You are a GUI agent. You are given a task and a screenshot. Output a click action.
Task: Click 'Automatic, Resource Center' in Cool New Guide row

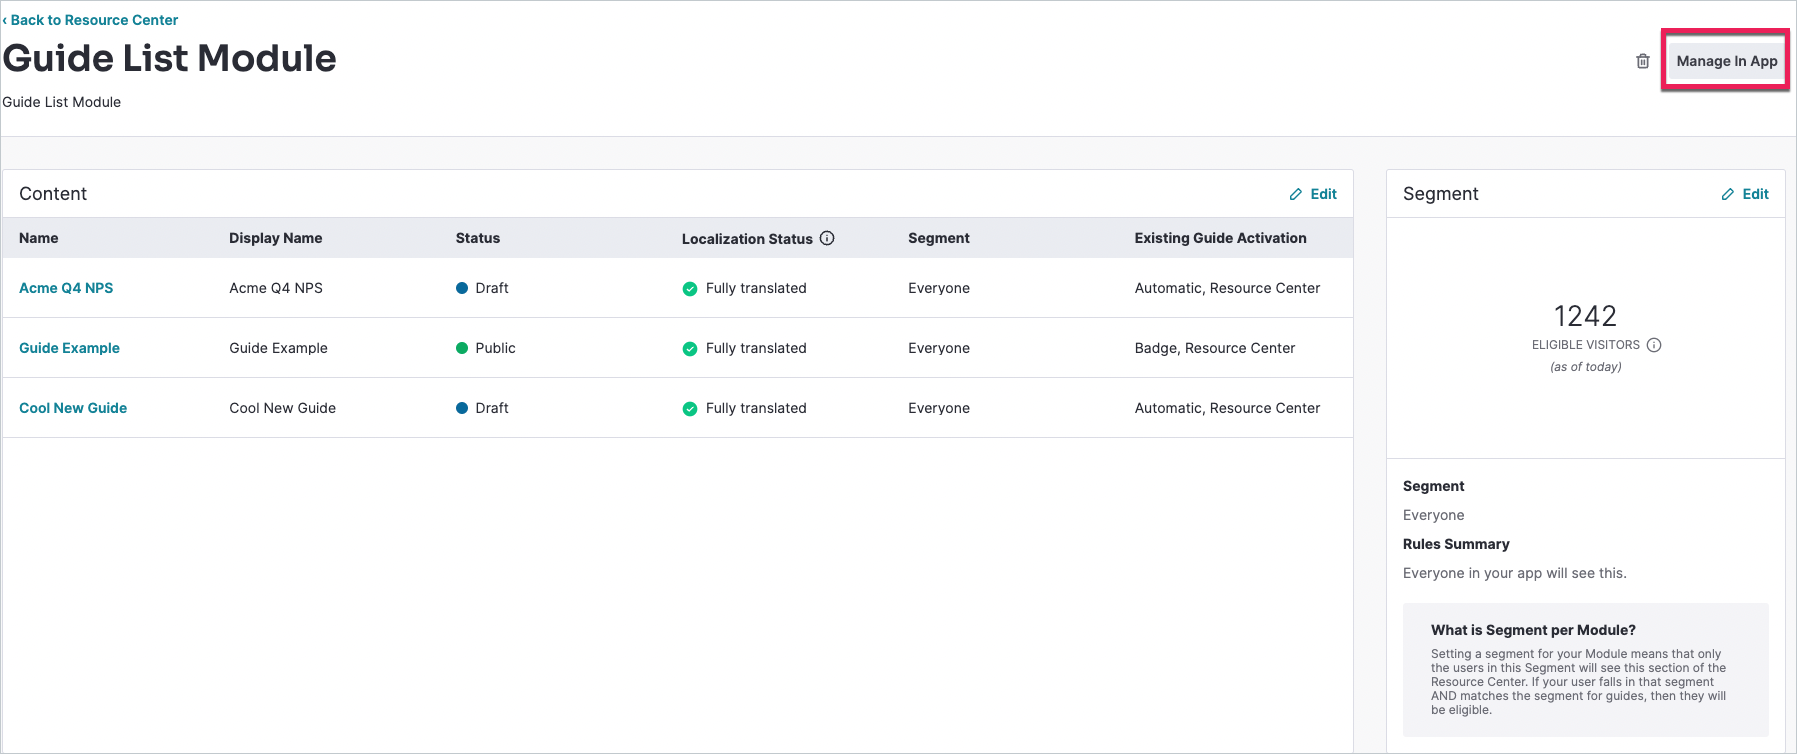tap(1227, 408)
